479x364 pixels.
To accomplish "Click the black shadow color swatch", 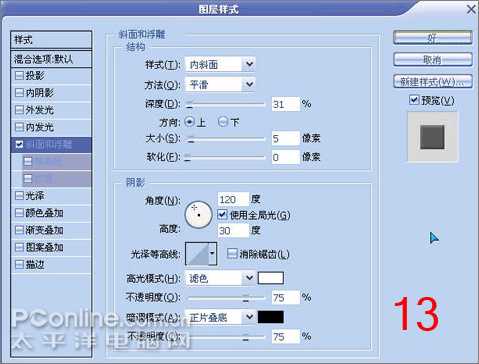I will click(271, 317).
